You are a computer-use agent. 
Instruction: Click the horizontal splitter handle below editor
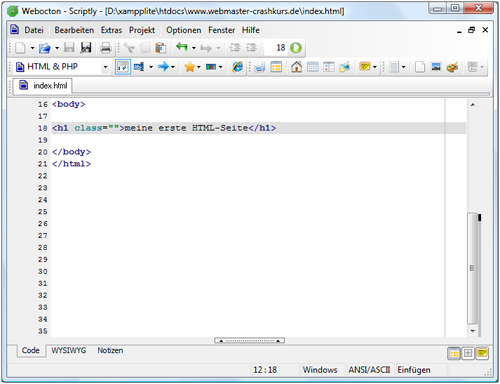point(249,340)
